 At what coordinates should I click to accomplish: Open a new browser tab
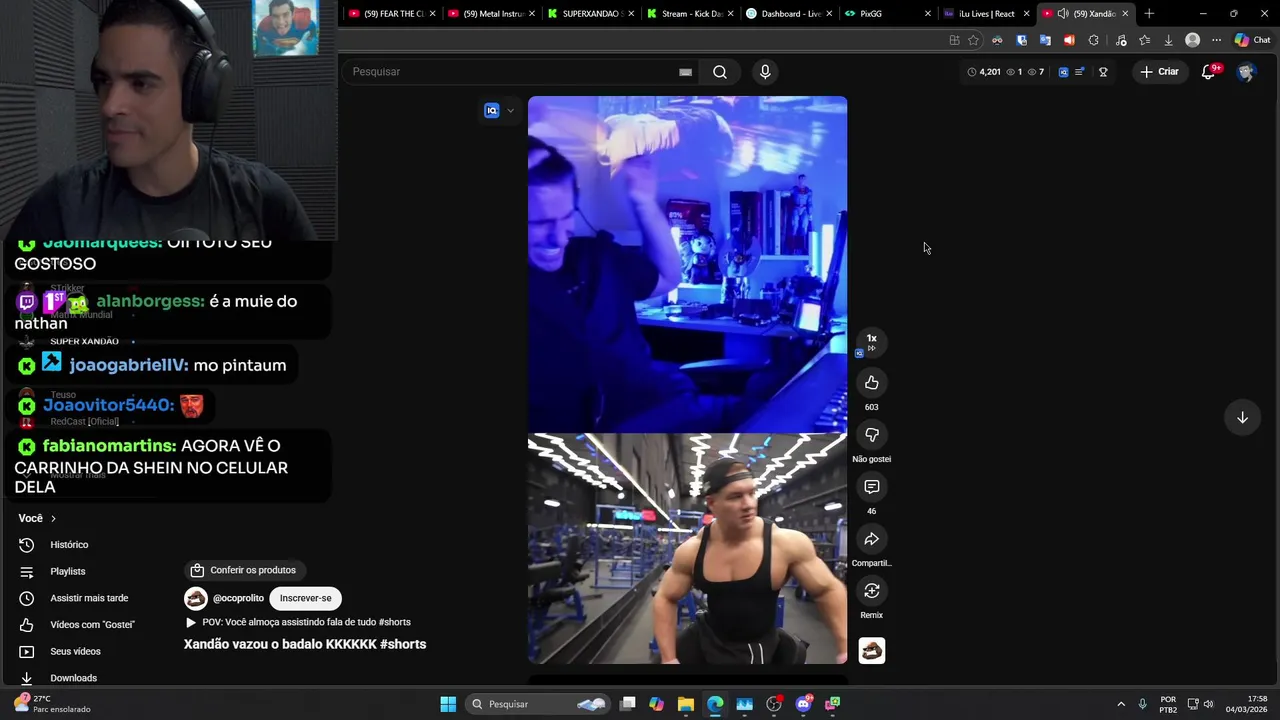[1149, 14]
